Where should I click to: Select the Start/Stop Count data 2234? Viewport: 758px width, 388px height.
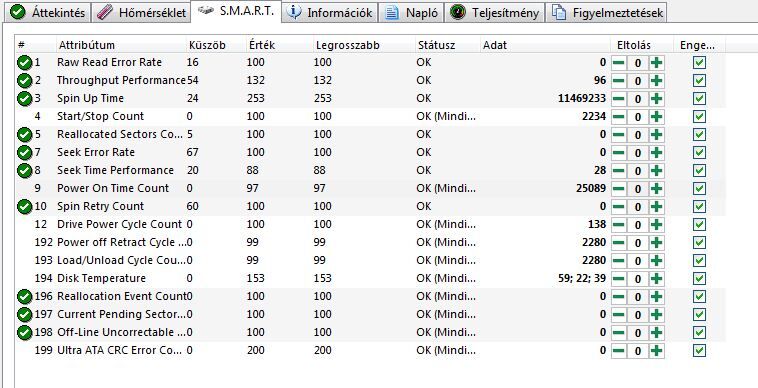(x=594, y=116)
